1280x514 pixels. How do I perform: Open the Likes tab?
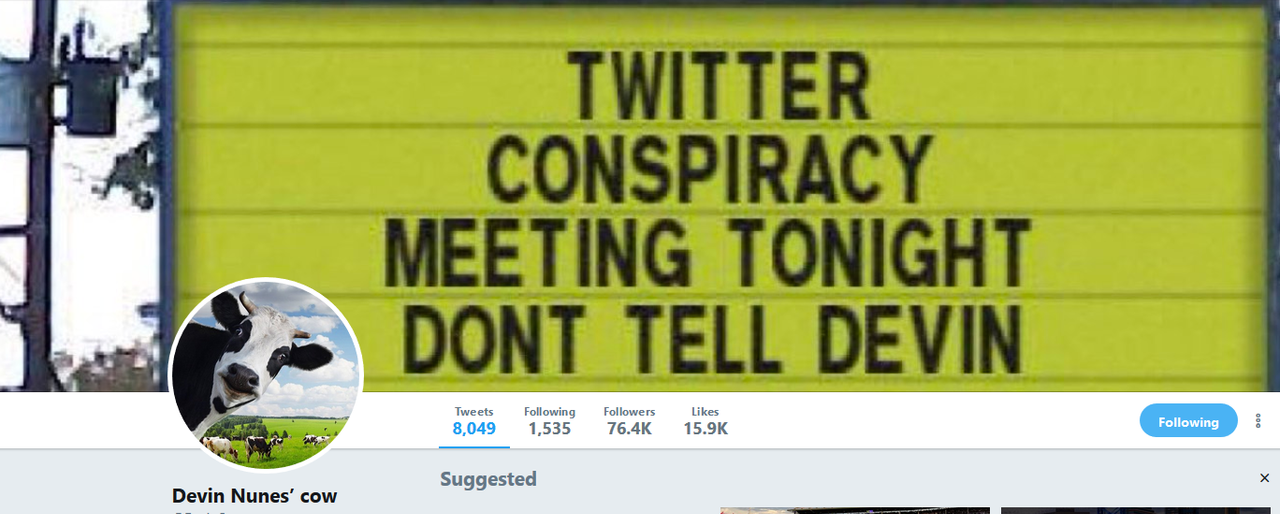(705, 421)
